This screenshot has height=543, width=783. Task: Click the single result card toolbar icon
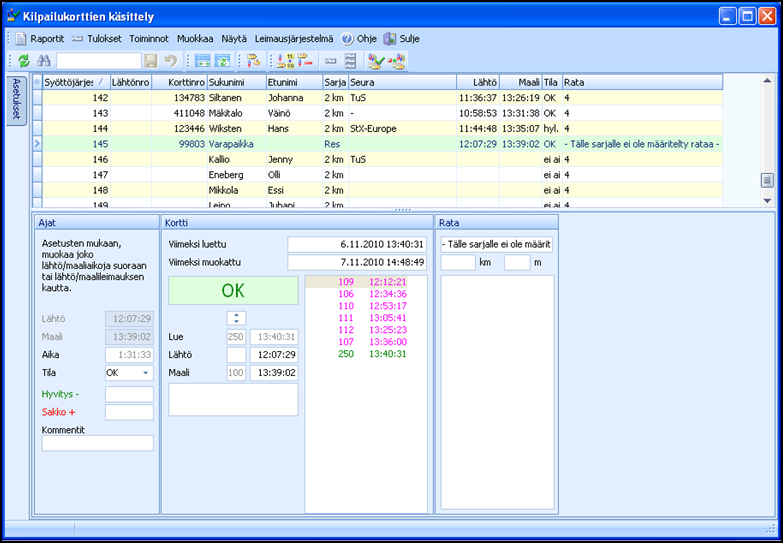click(331, 61)
